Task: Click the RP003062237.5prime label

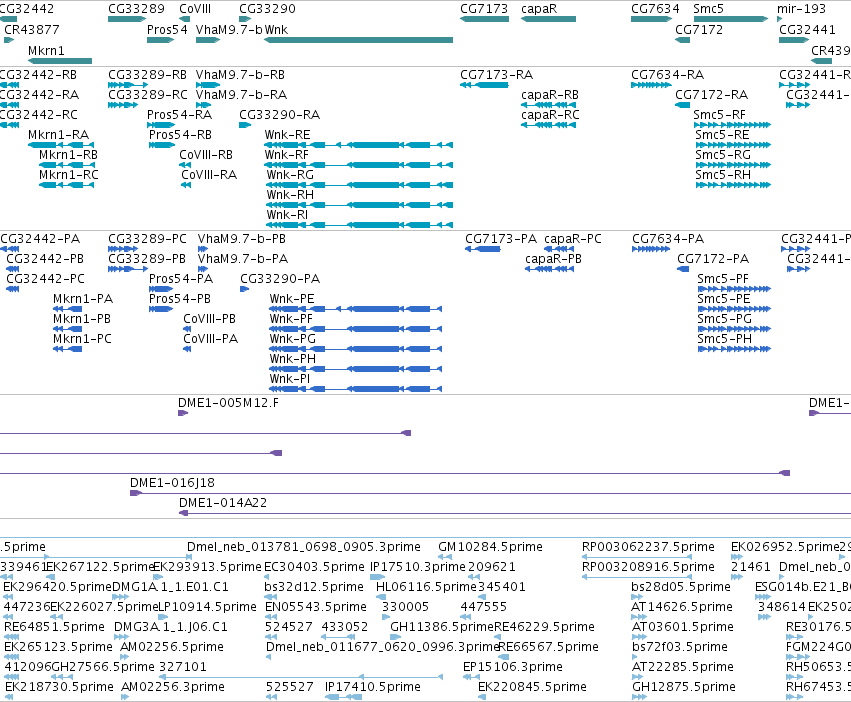Action: [x=648, y=547]
